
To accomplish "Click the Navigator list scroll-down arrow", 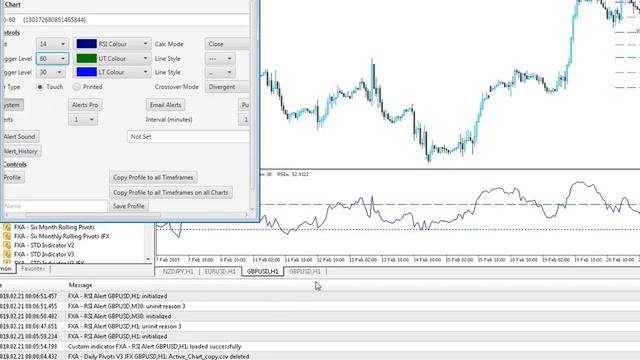I will 148,259.
